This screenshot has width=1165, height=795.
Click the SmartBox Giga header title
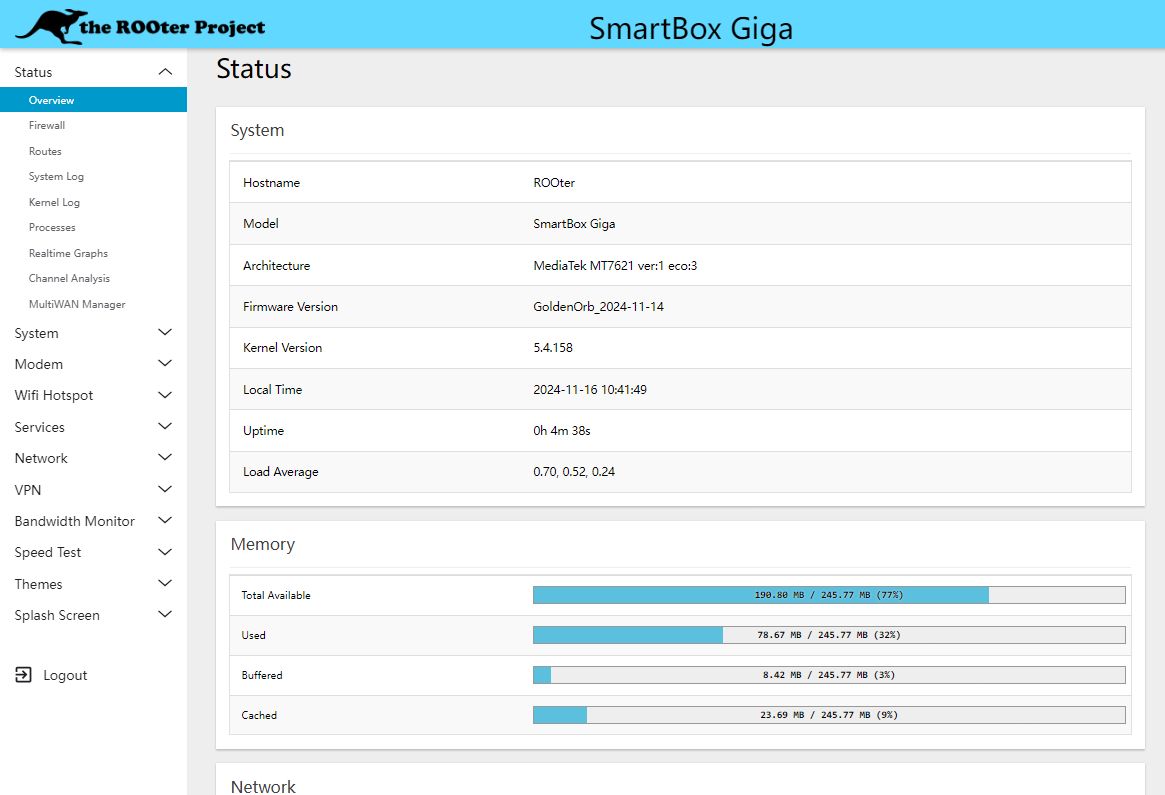[x=691, y=29]
